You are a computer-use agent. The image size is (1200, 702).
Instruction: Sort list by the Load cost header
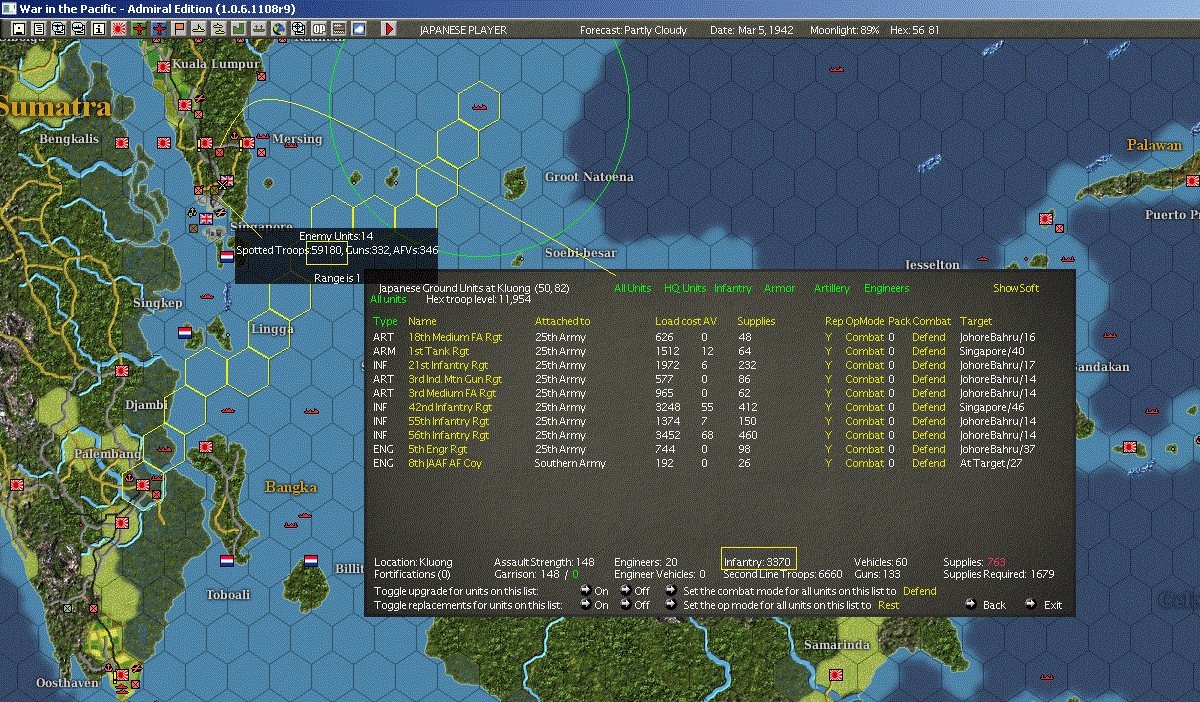click(677, 321)
